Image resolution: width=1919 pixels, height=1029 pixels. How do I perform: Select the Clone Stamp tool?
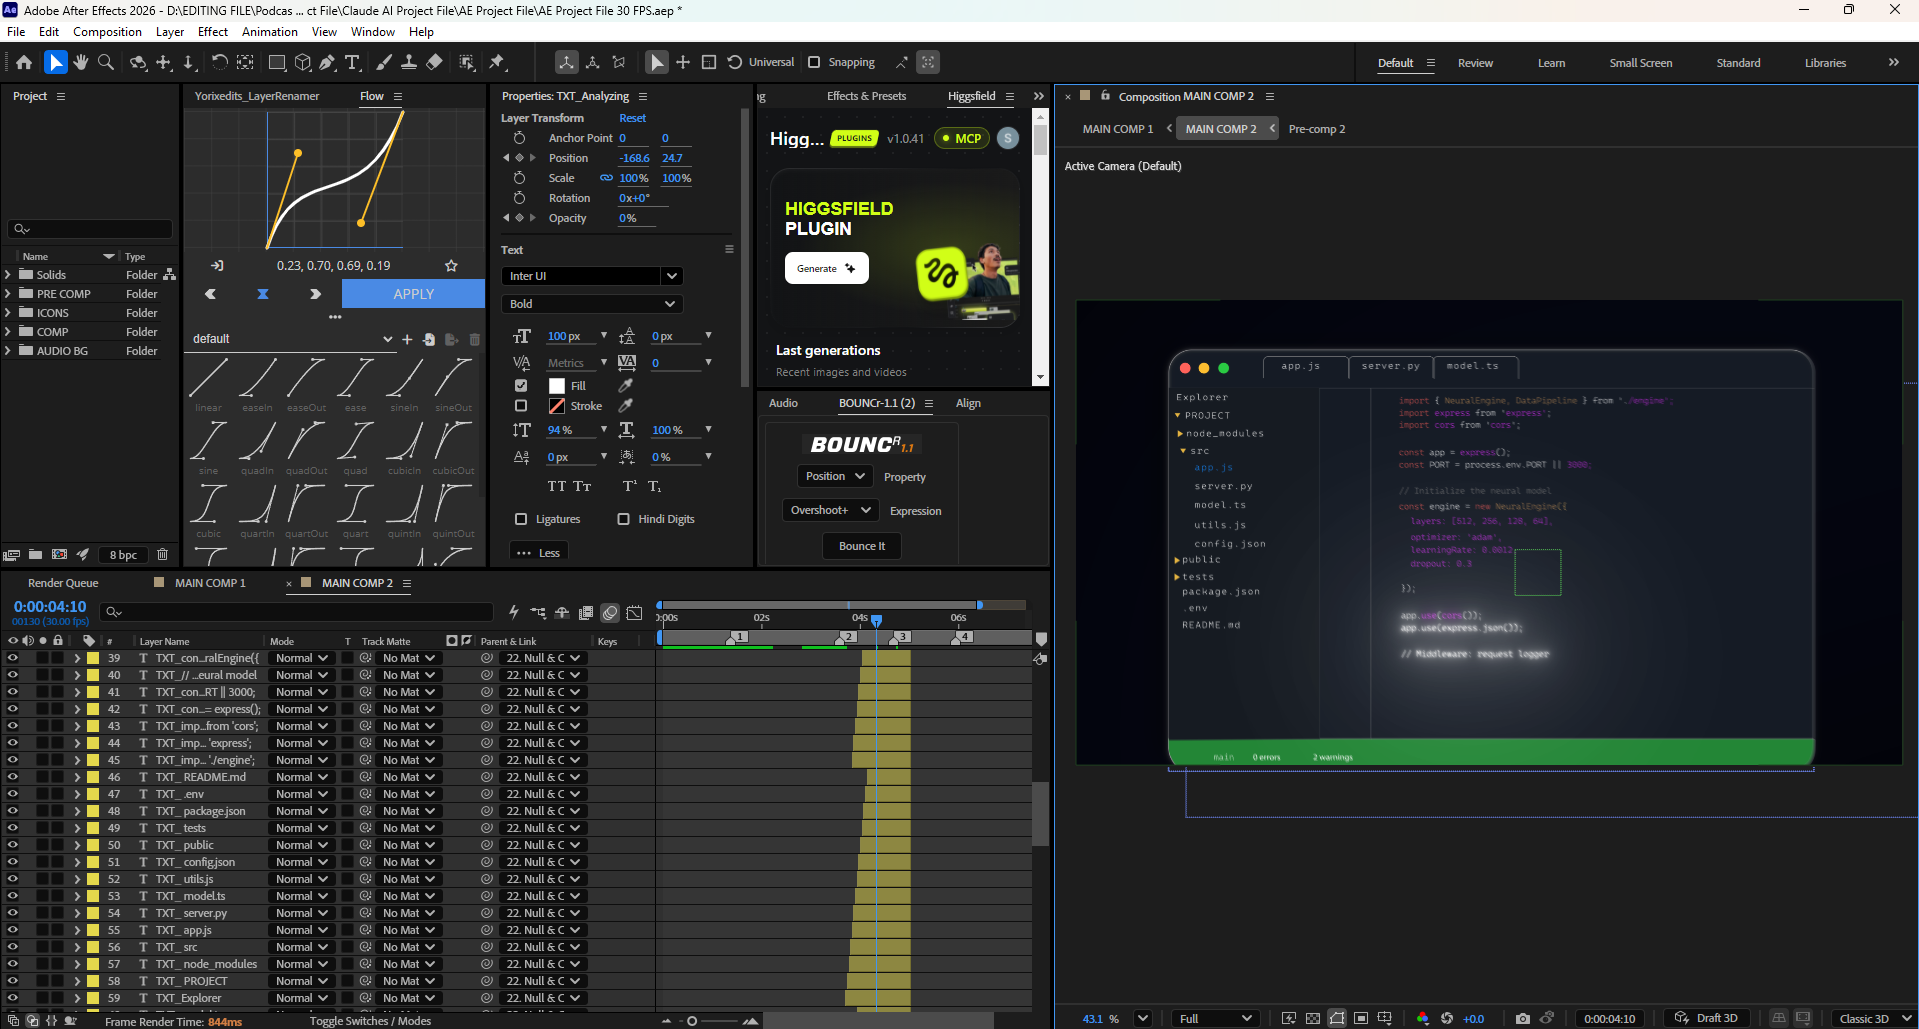(409, 62)
